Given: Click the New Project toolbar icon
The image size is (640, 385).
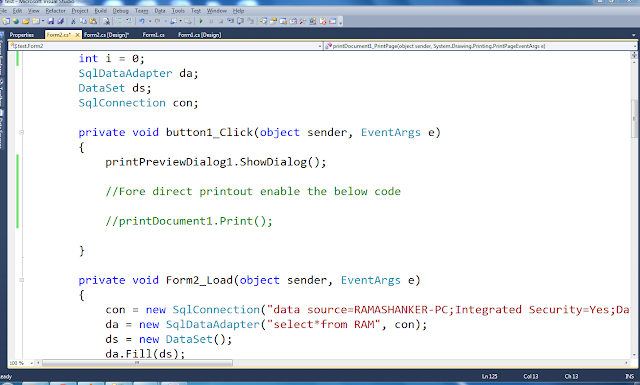Looking at the screenshot, I should point(6,21).
